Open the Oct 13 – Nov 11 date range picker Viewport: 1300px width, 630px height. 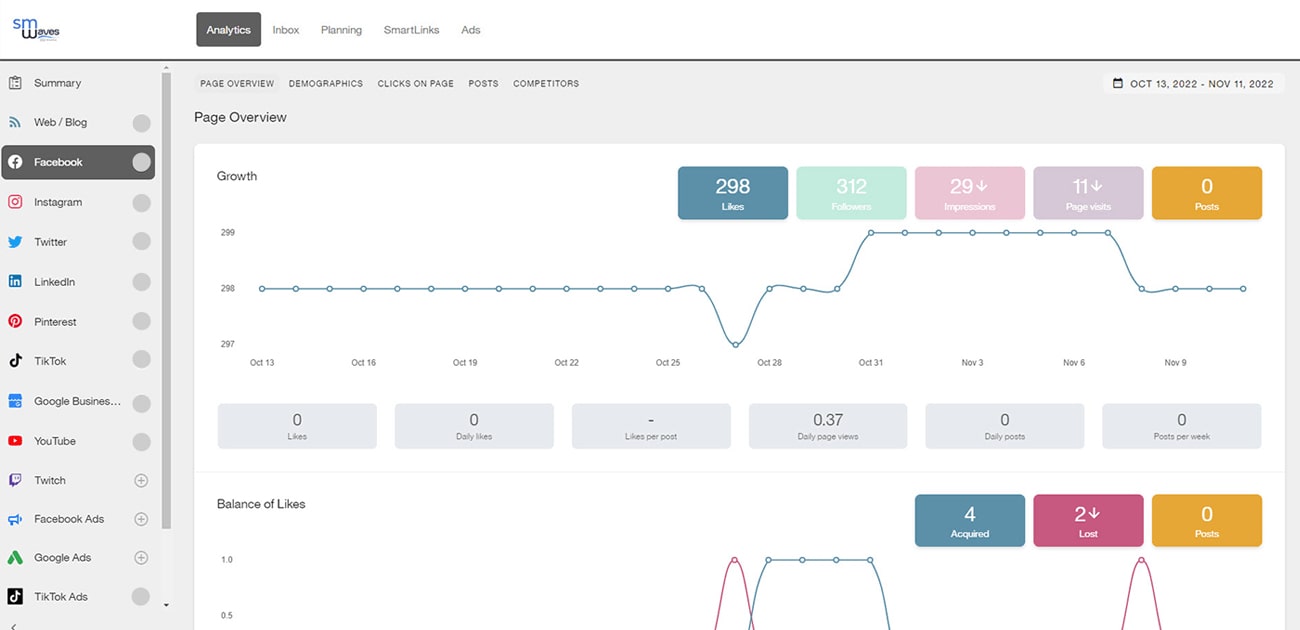tap(1194, 84)
